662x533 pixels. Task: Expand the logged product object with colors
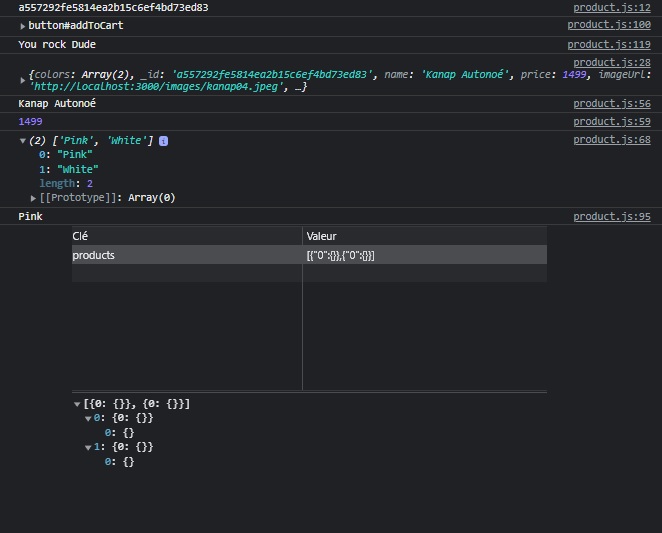click(x=22, y=80)
